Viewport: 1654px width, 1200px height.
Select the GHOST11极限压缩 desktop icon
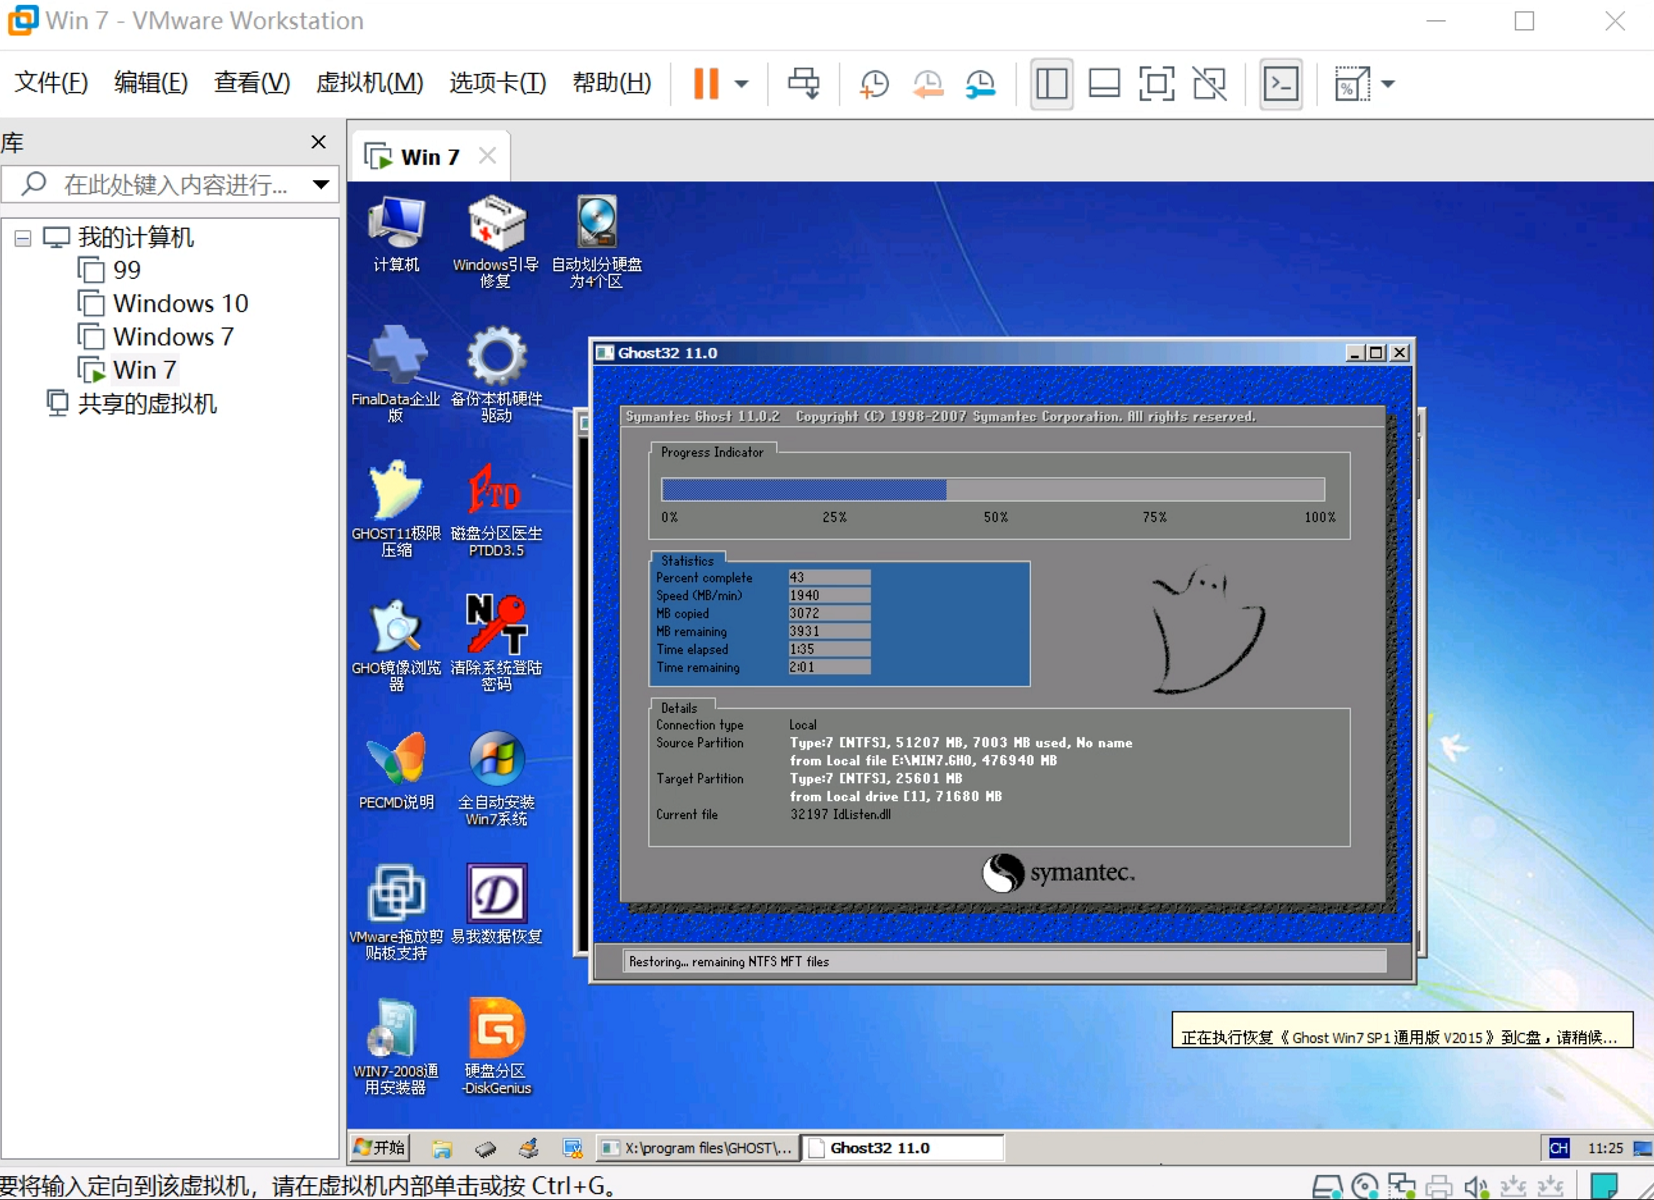396,508
